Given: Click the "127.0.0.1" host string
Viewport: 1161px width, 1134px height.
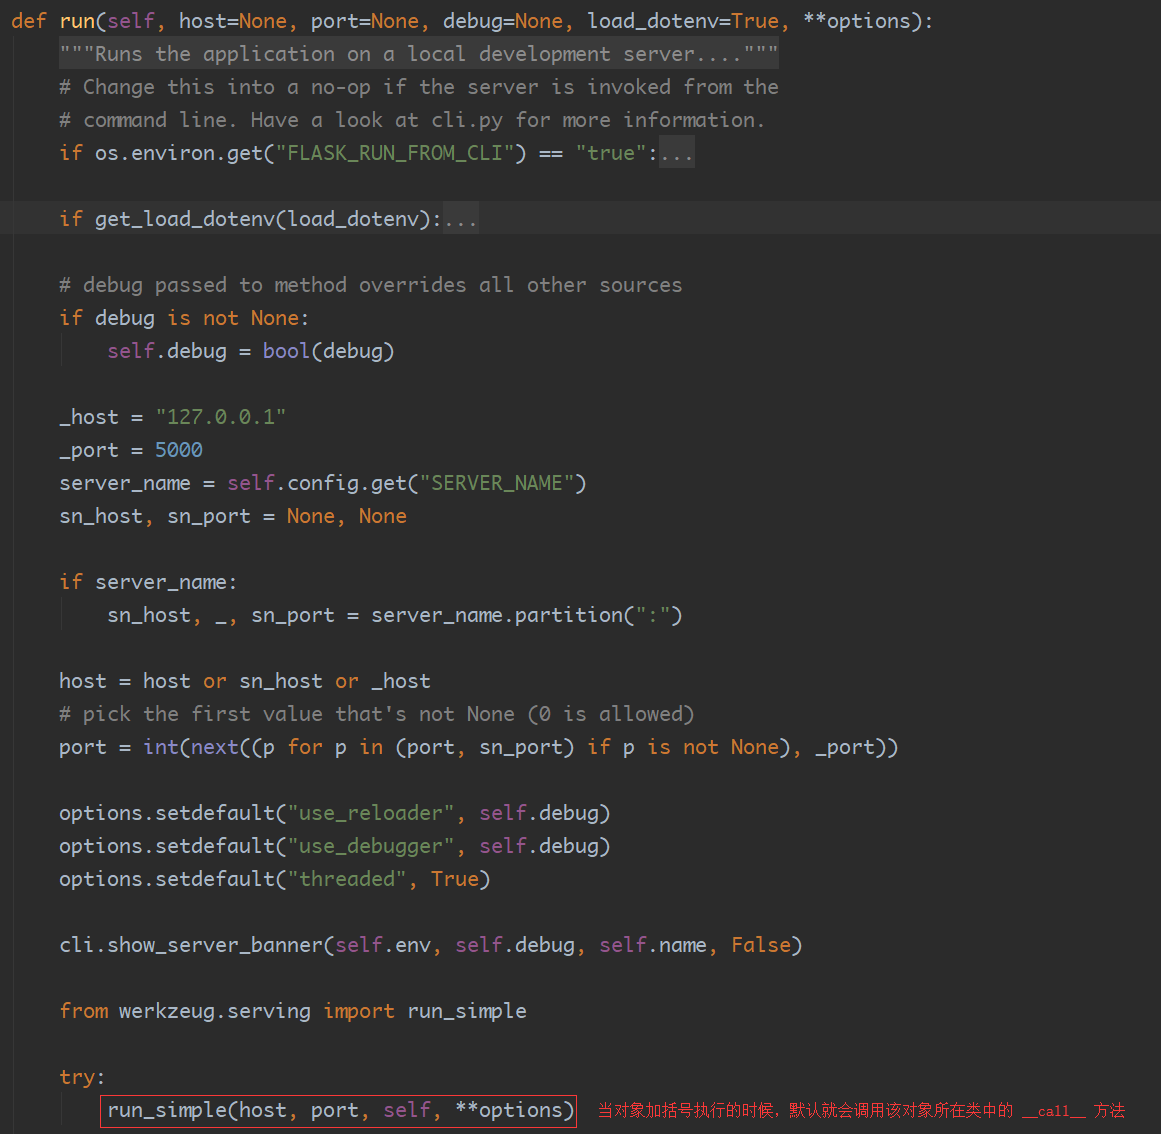Looking at the screenshot, I should (220, 417).
